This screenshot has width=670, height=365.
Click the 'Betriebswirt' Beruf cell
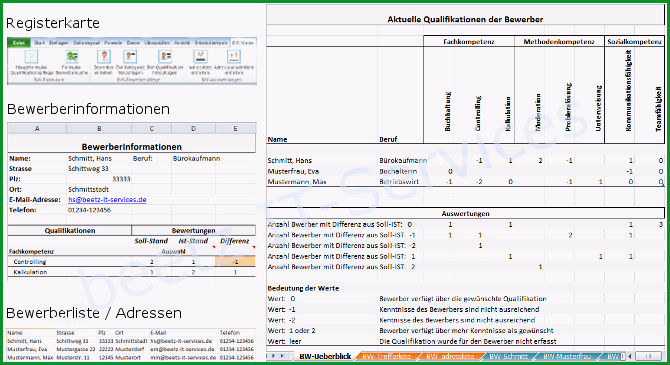tap(399, 182)
